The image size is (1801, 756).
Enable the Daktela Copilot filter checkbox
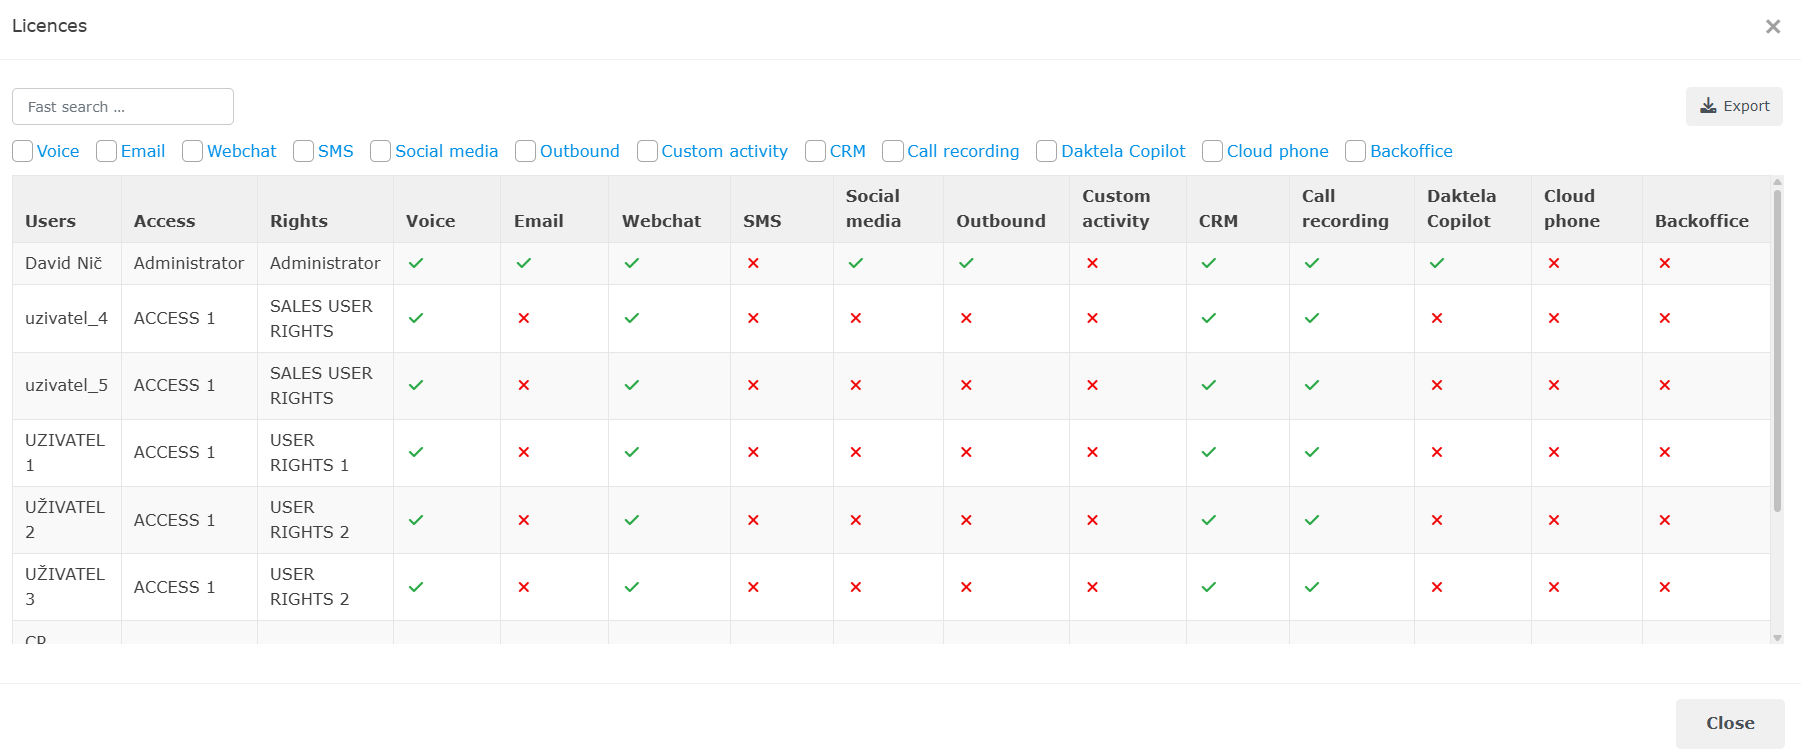tap(1047, 151)
